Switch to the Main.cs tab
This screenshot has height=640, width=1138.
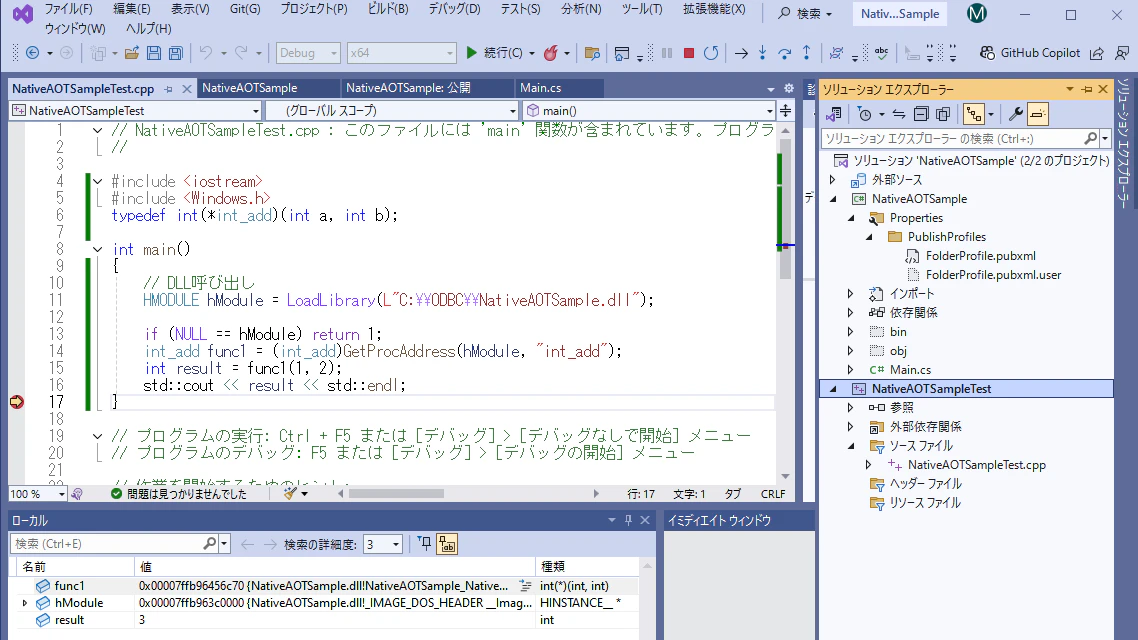(x=541, y=88)
